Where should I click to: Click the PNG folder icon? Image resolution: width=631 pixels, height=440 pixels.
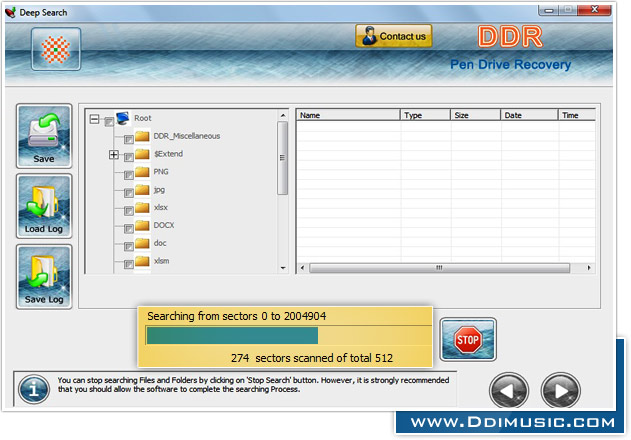[142, 171]
